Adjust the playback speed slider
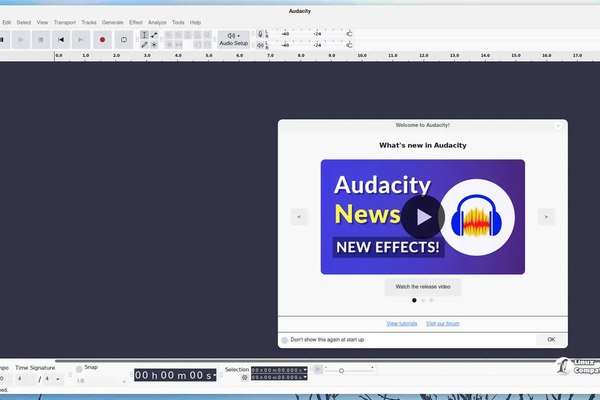Viewport: 600px width, 400px height. (x=341, y=371)
